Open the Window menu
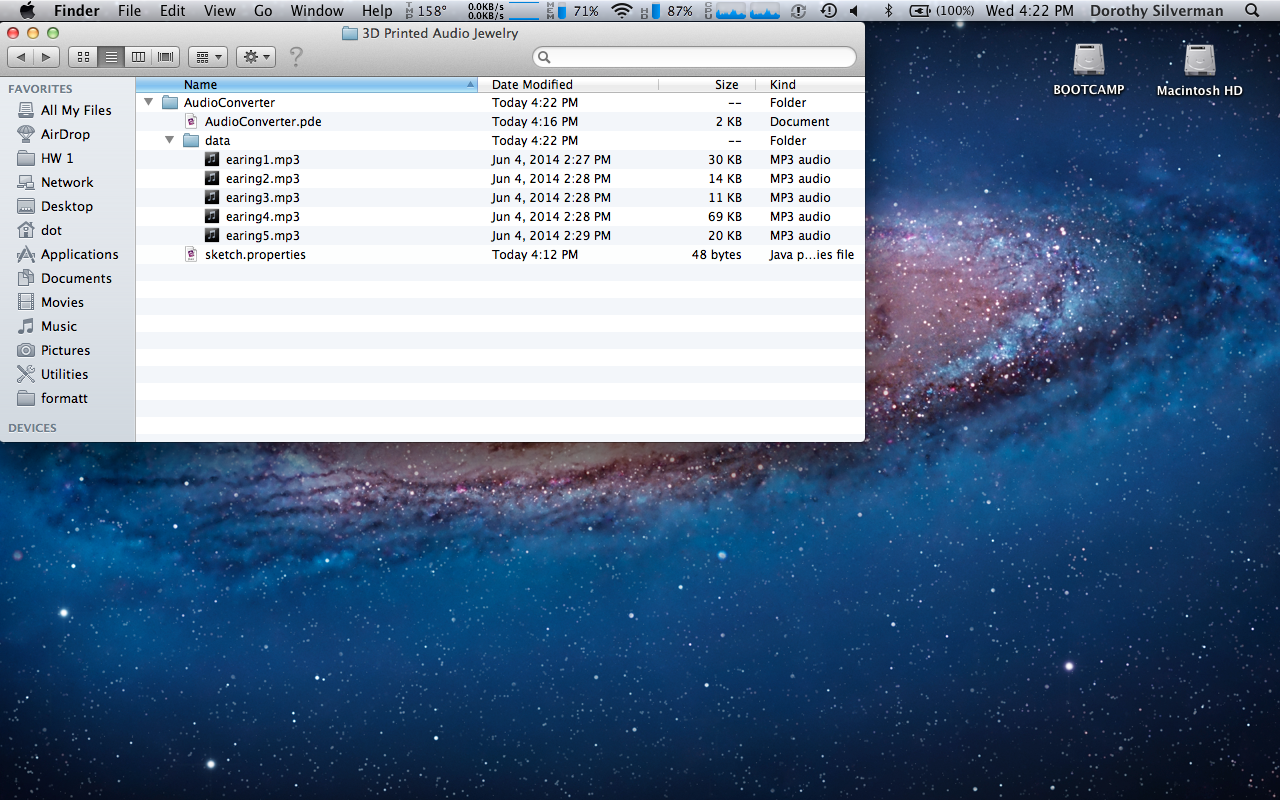This screenshot has width=1280, height=800. click(x=317, y=11)
